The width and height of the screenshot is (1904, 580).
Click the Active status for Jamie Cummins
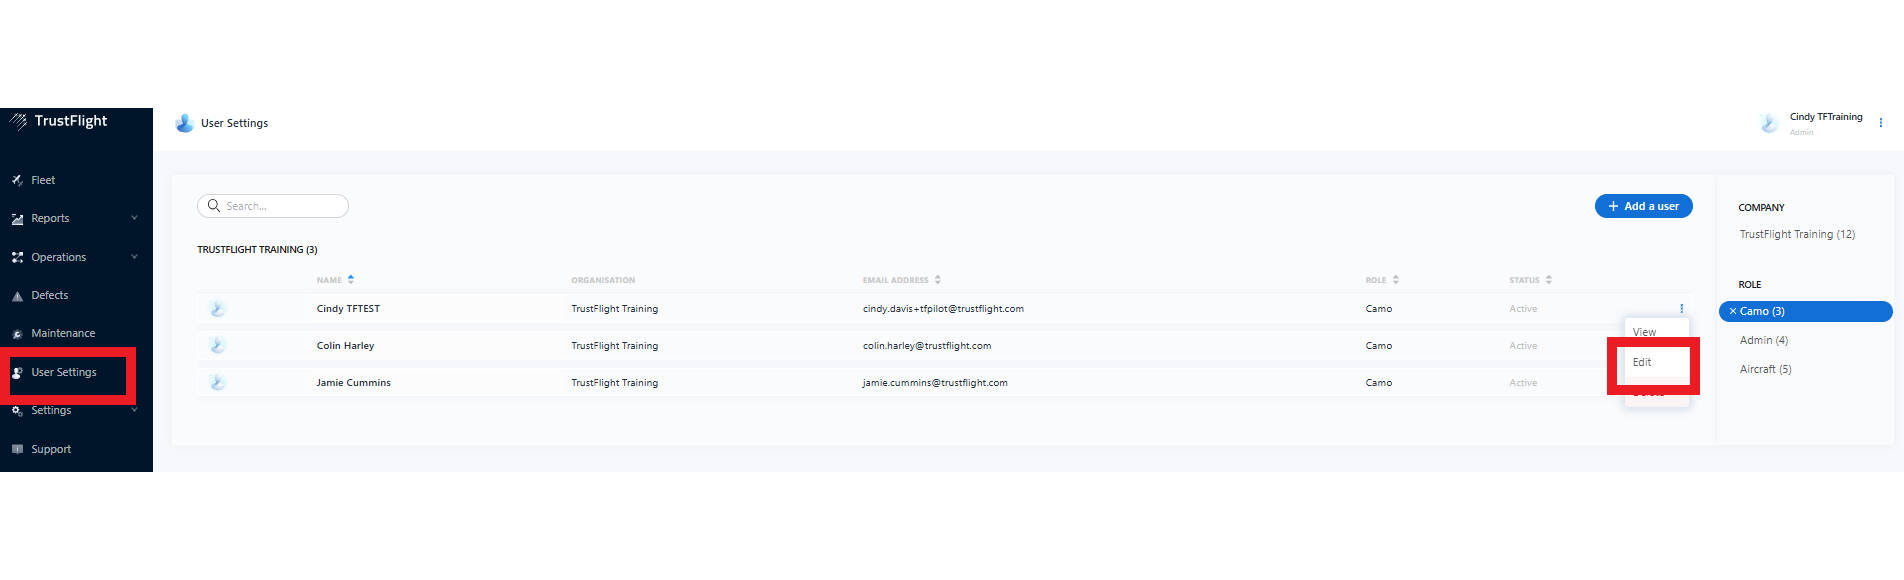(x=1523, y=383)
